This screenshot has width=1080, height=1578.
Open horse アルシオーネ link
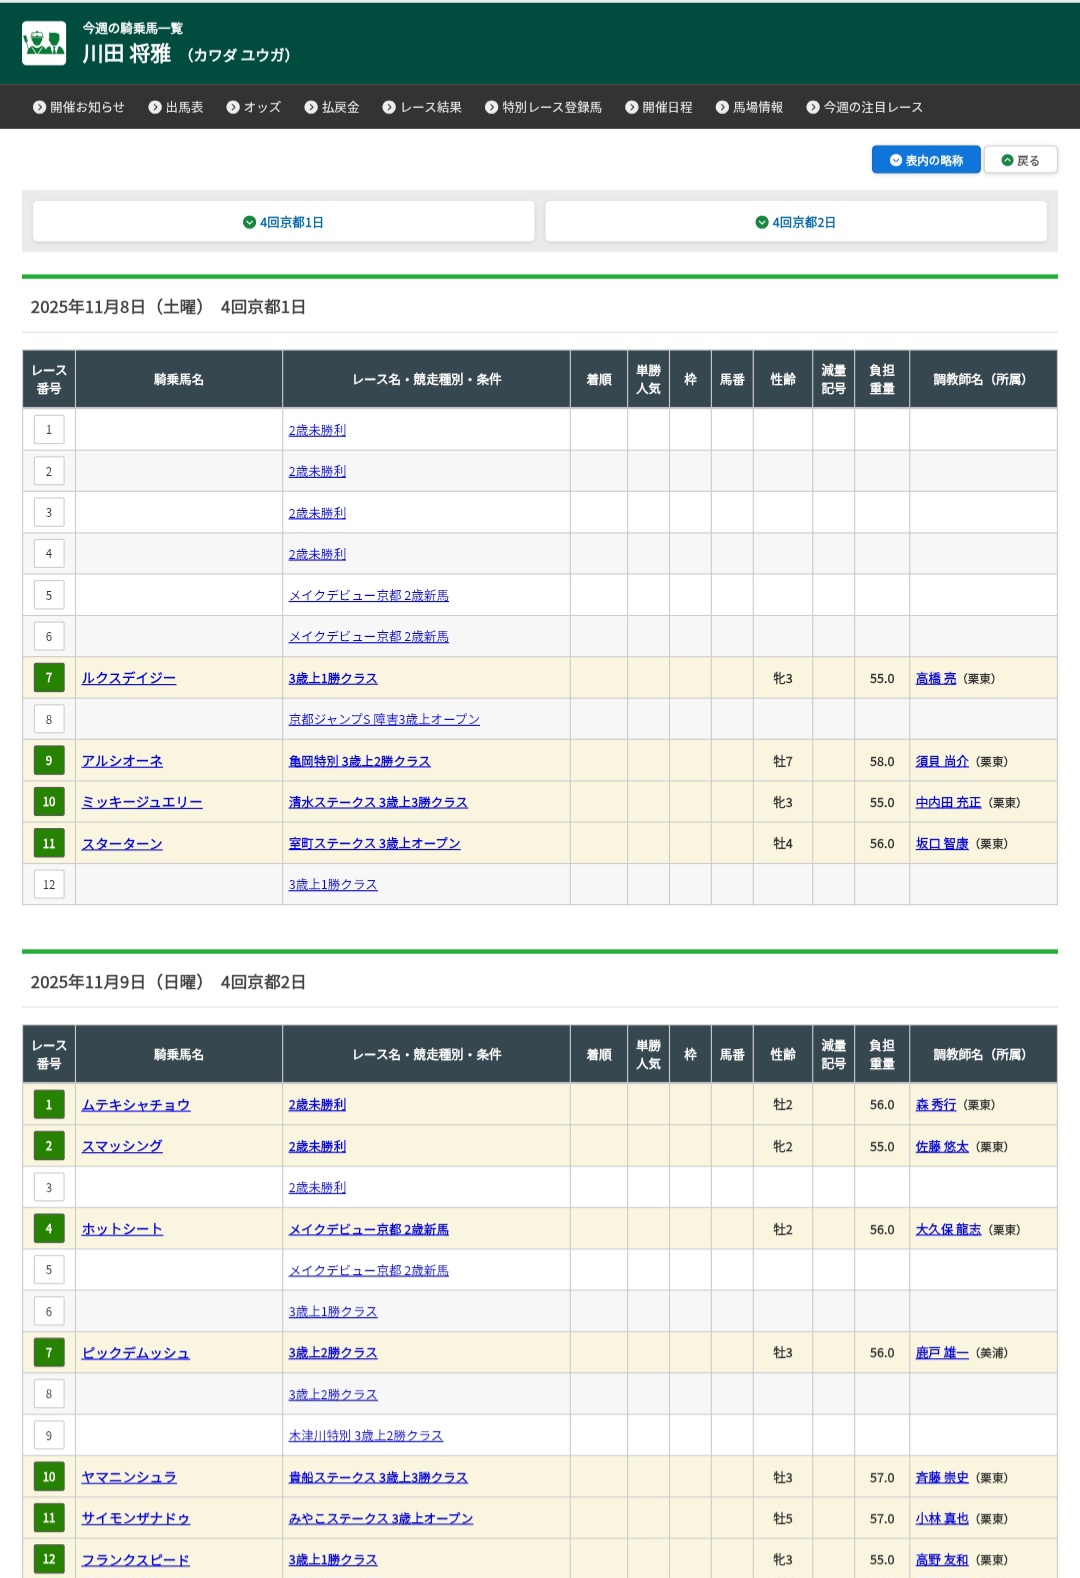coord(122,761)
